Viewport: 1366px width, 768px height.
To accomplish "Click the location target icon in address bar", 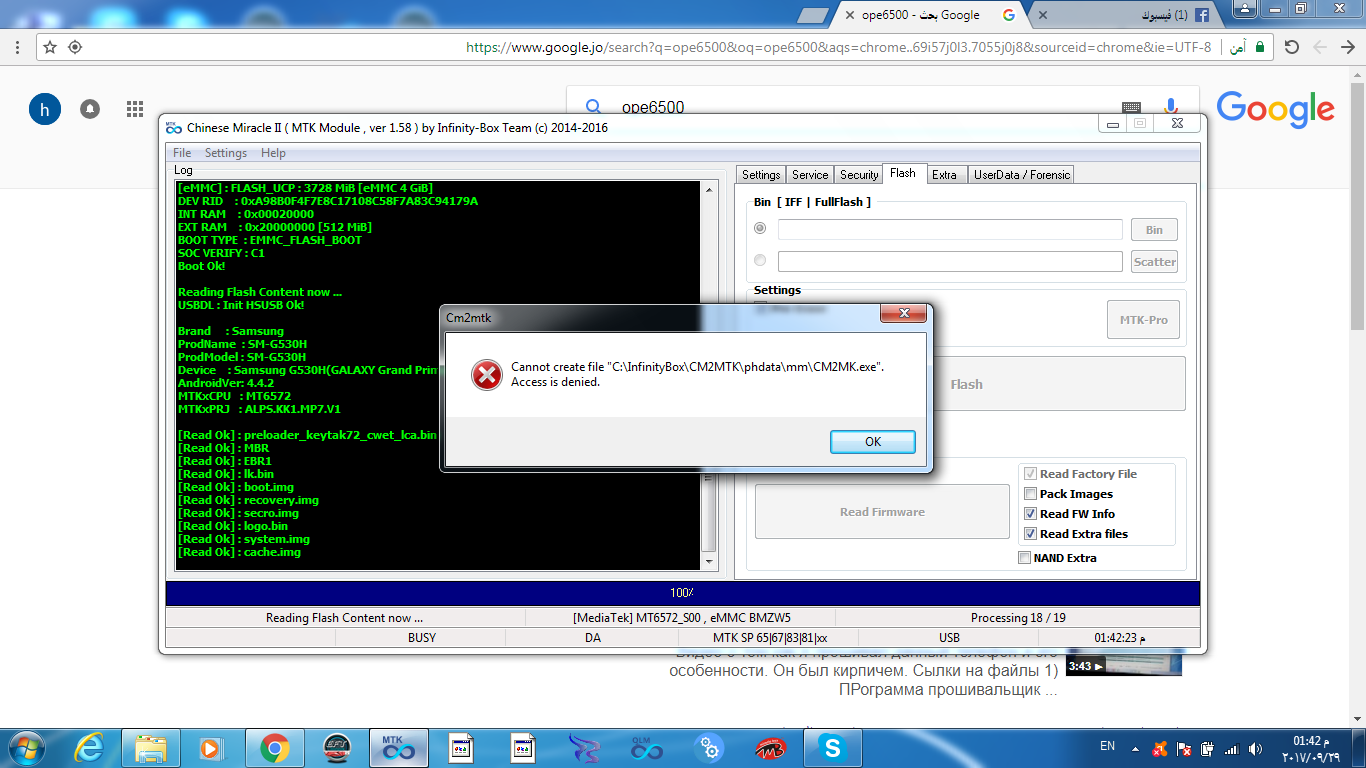I will (x=75, y=47).
